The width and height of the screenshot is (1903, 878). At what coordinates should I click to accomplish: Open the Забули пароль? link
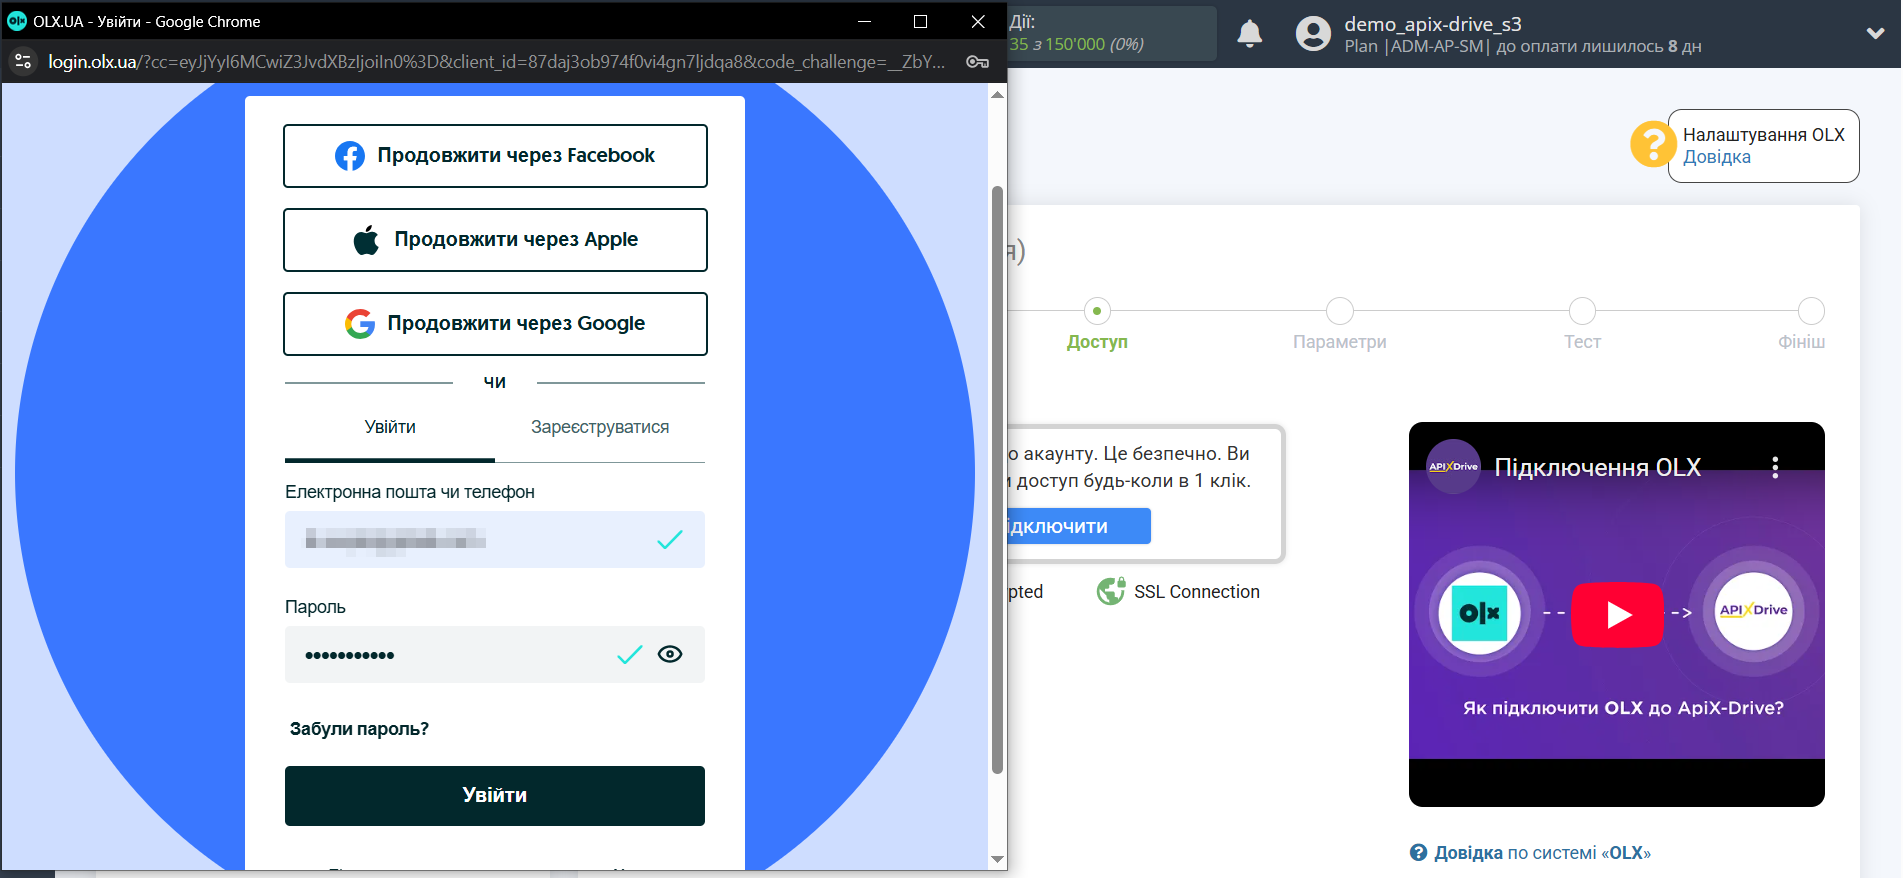click(359, 729)
